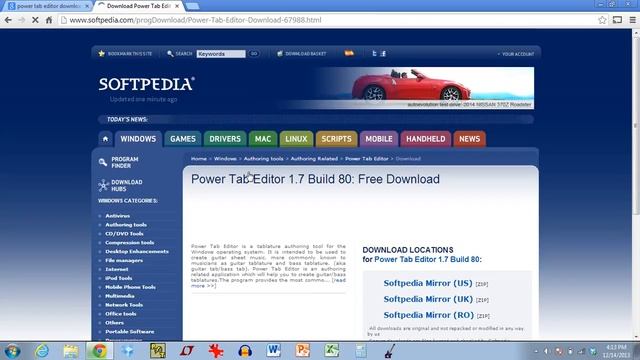Open Softpedia's Facebook icon
The width and height of the screenshot is (640, 360).
(383, 53)
